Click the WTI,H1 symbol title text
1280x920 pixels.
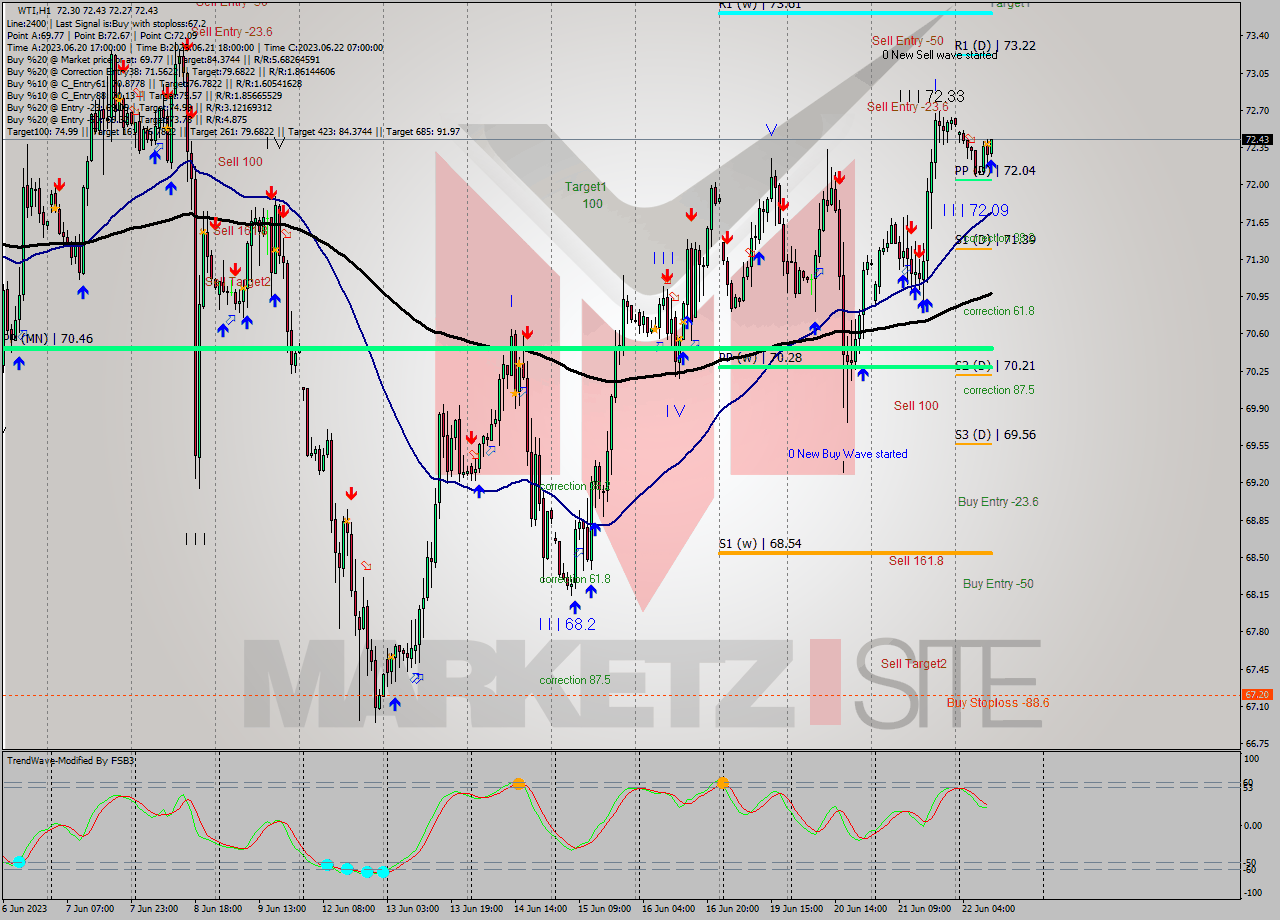(x=36, y=10)
